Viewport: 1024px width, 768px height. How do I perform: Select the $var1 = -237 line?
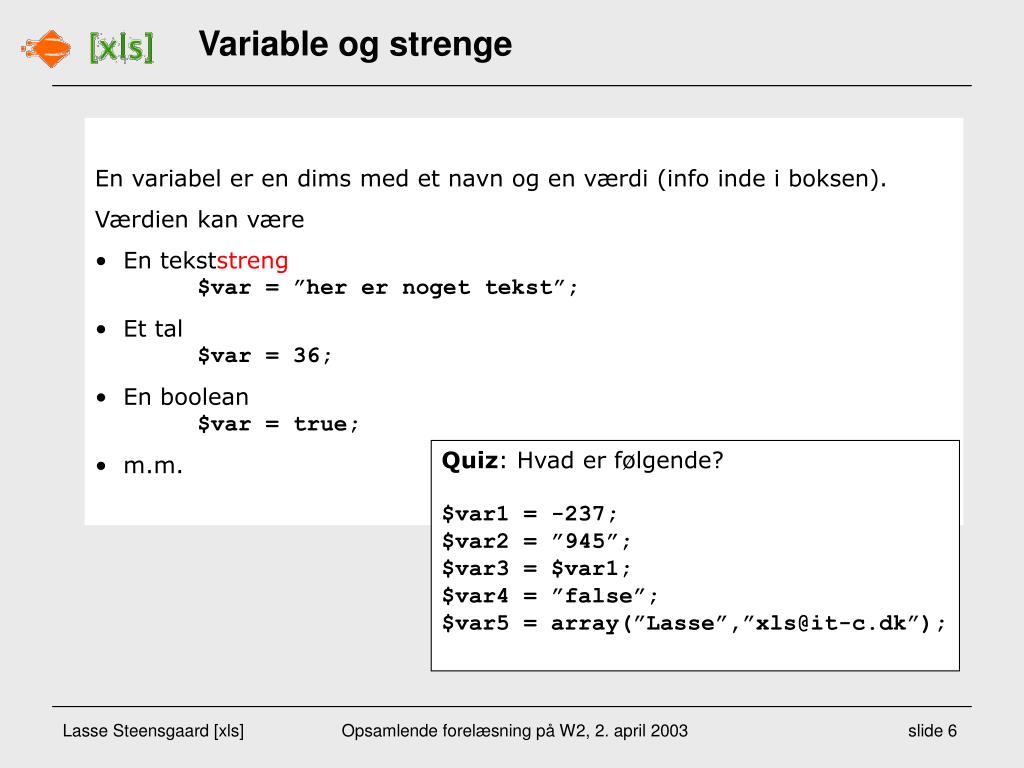530,514
